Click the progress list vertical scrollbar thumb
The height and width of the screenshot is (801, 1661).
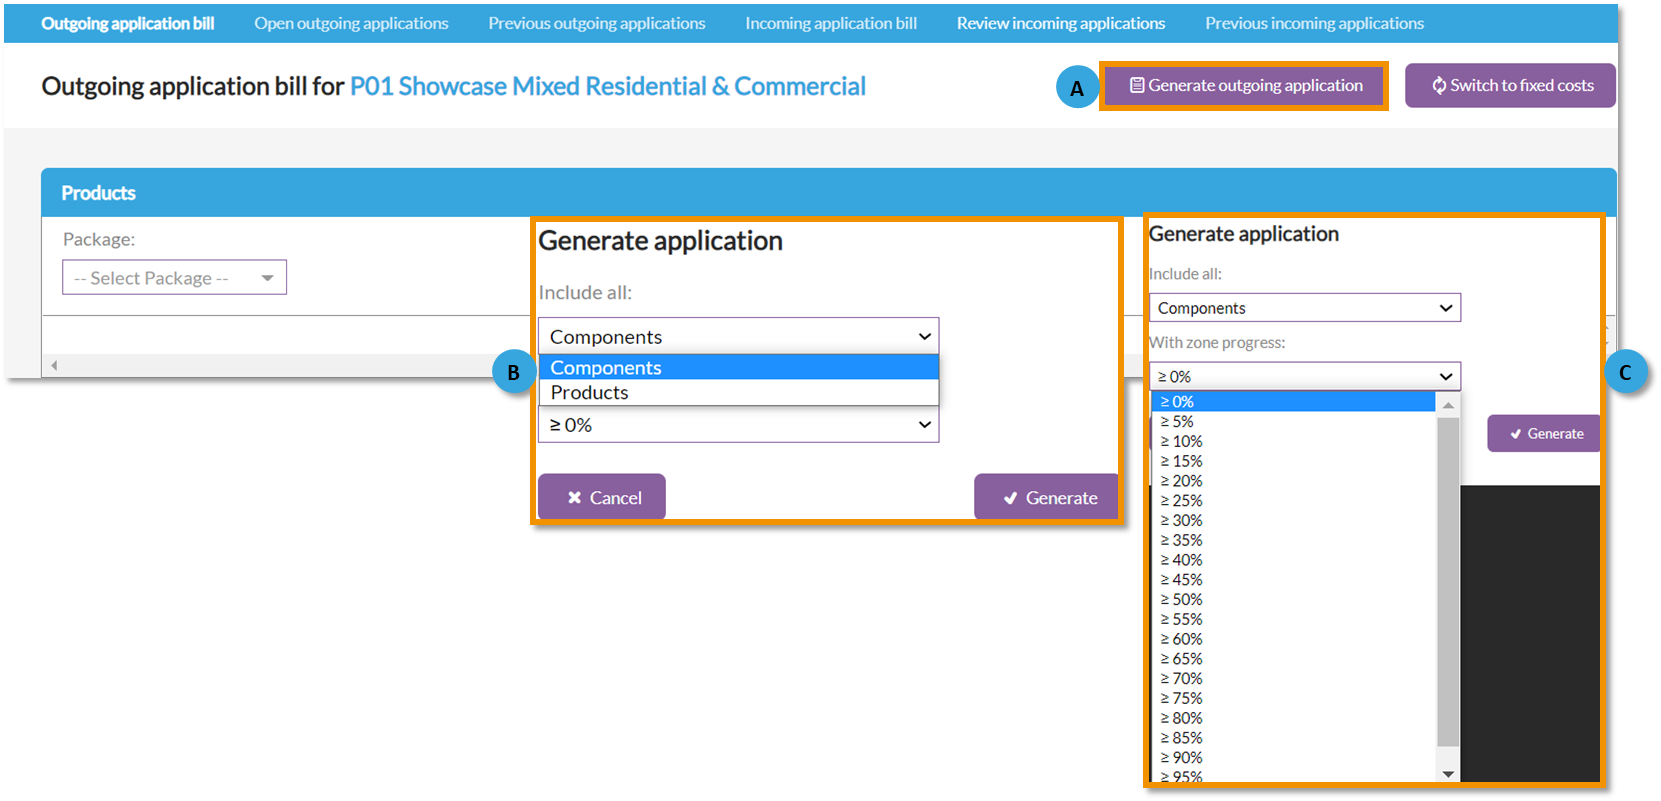click(1447, 580)
